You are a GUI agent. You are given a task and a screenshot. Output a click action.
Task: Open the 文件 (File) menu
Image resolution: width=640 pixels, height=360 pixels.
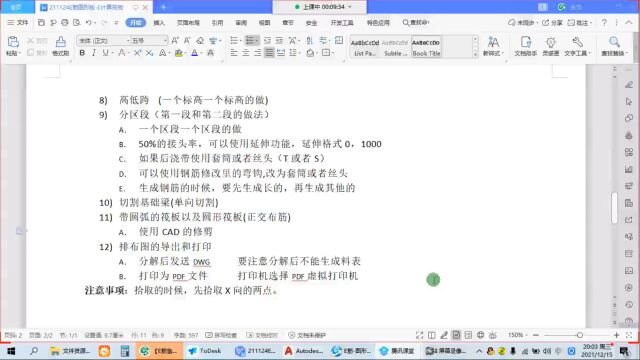point(18,22)
